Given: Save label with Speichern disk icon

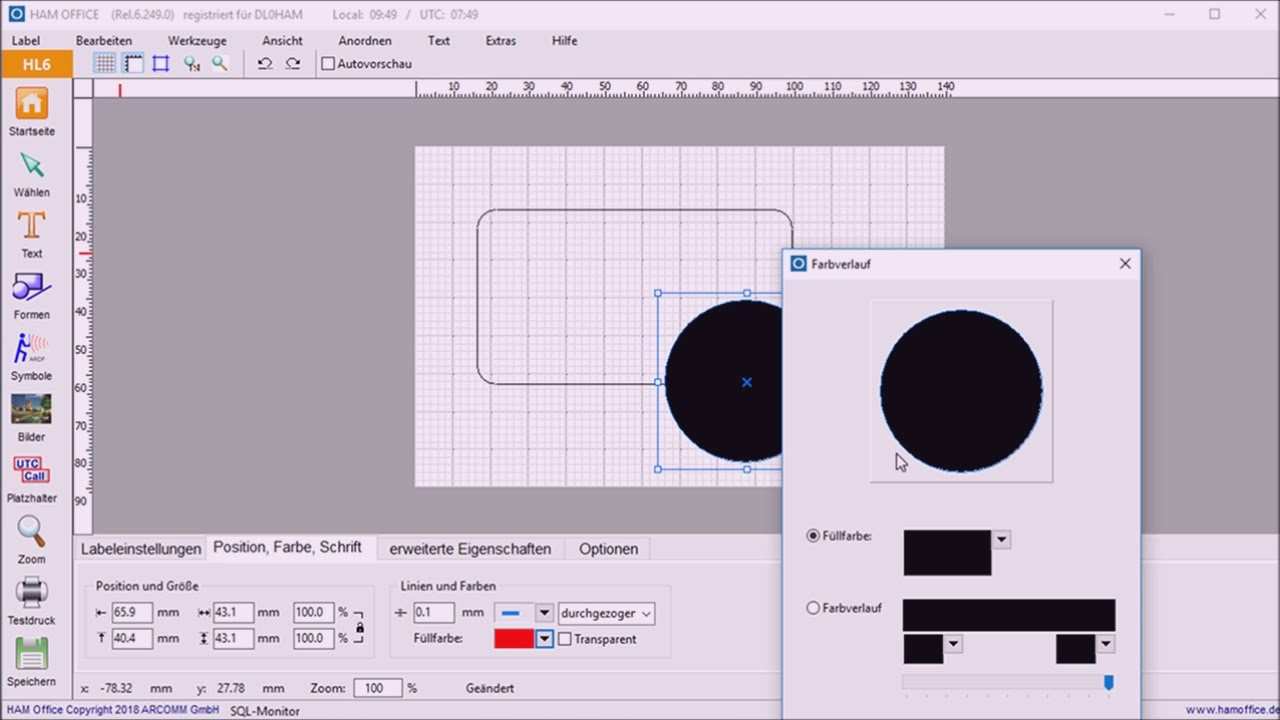Looking at the screenshot, I should click(31, 654).
